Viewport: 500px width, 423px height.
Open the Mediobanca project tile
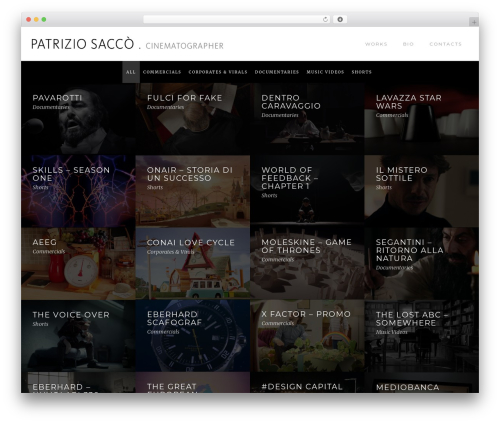click(421, 383)
